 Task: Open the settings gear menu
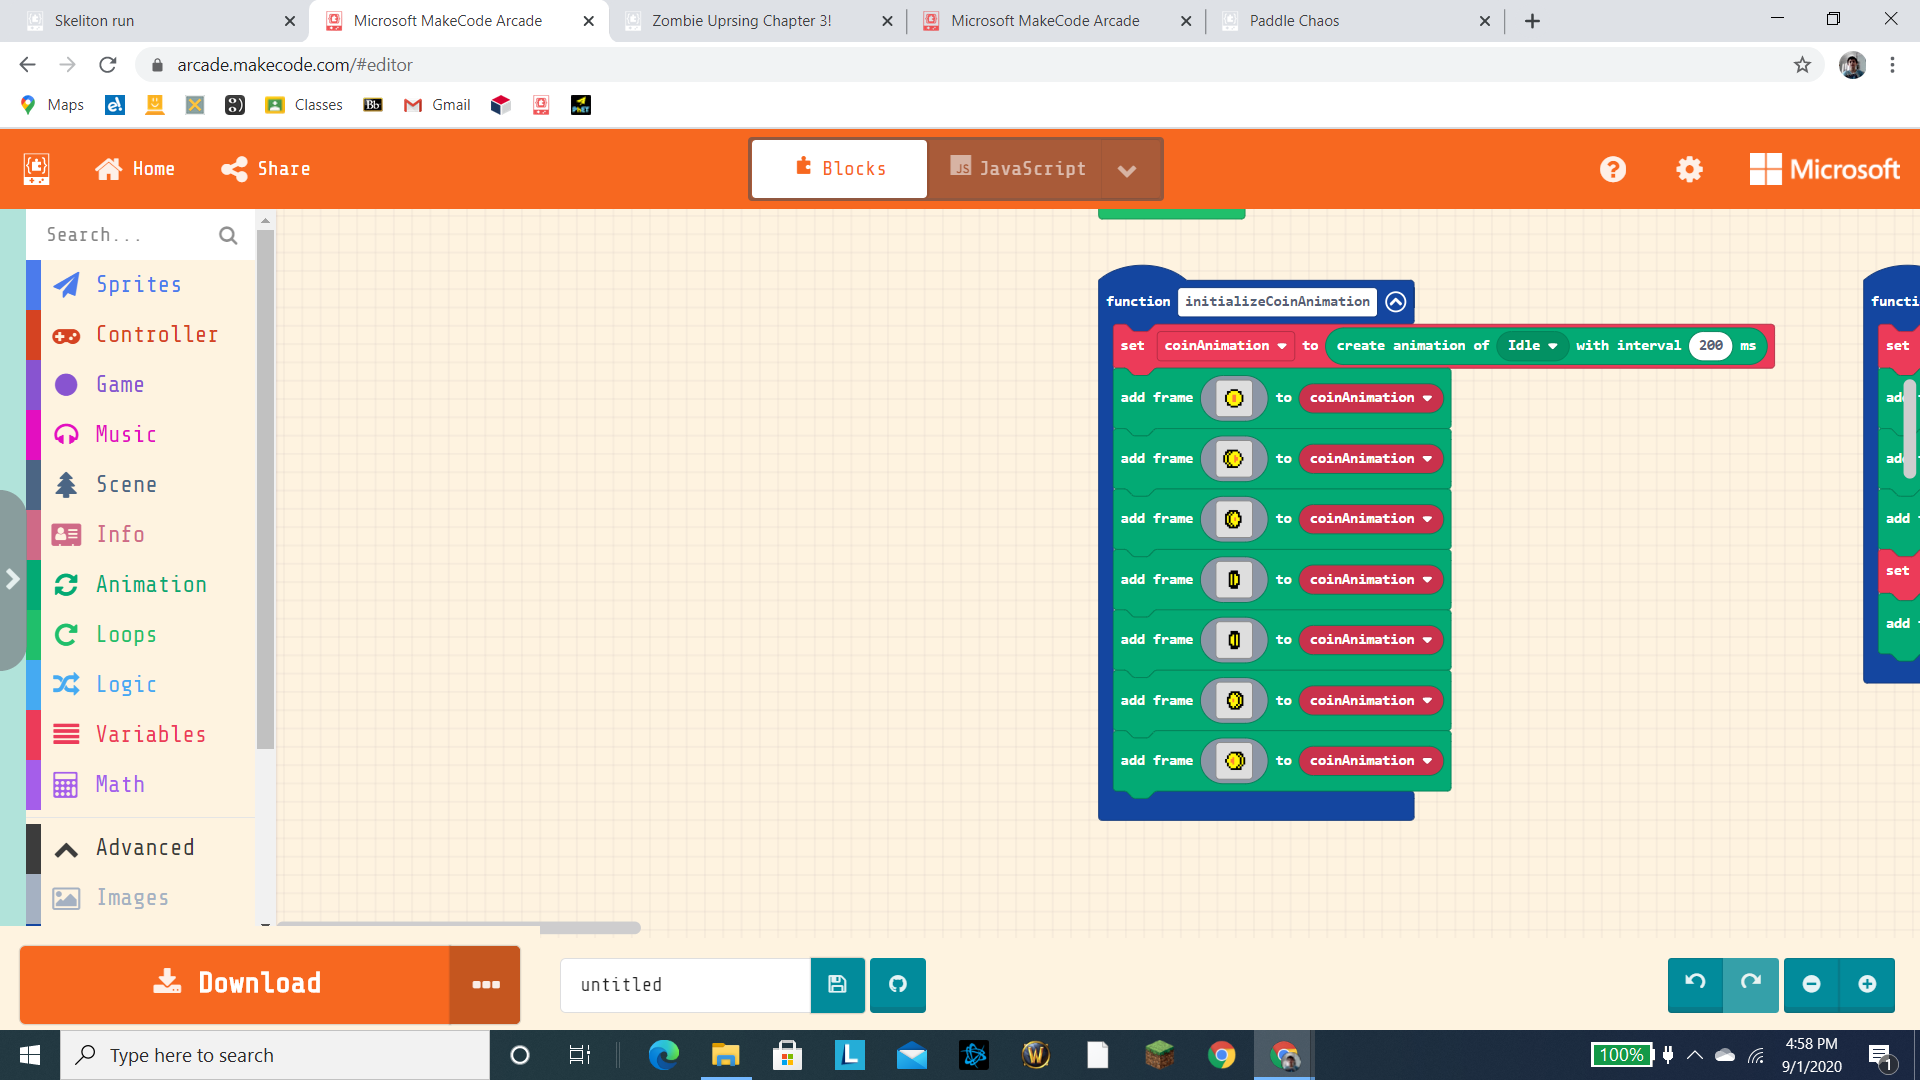[1689, 169]
